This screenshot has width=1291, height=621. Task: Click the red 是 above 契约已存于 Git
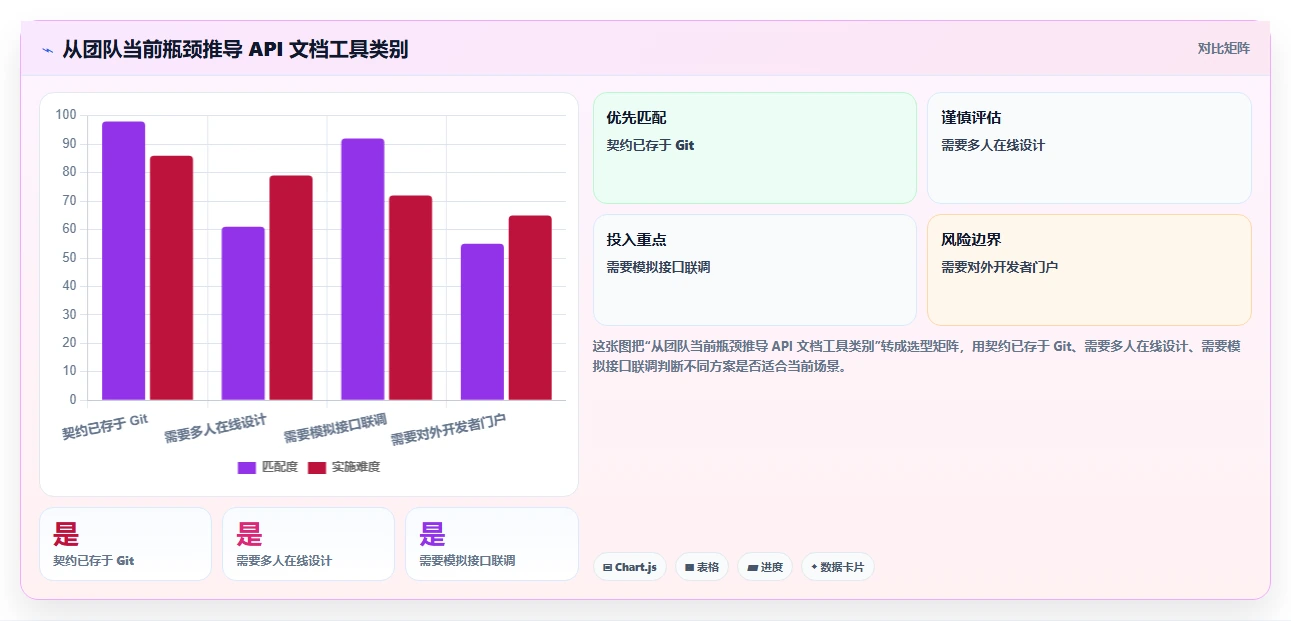[x=66, y=534]
